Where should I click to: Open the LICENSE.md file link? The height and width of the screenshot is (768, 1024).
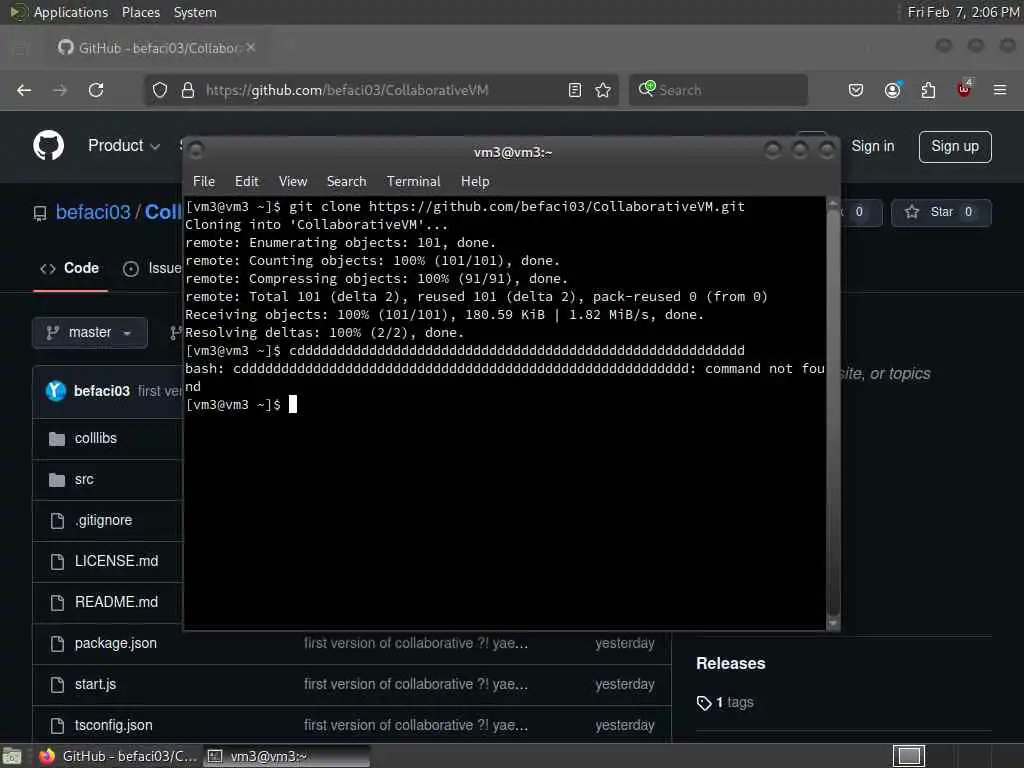(116, 562)
